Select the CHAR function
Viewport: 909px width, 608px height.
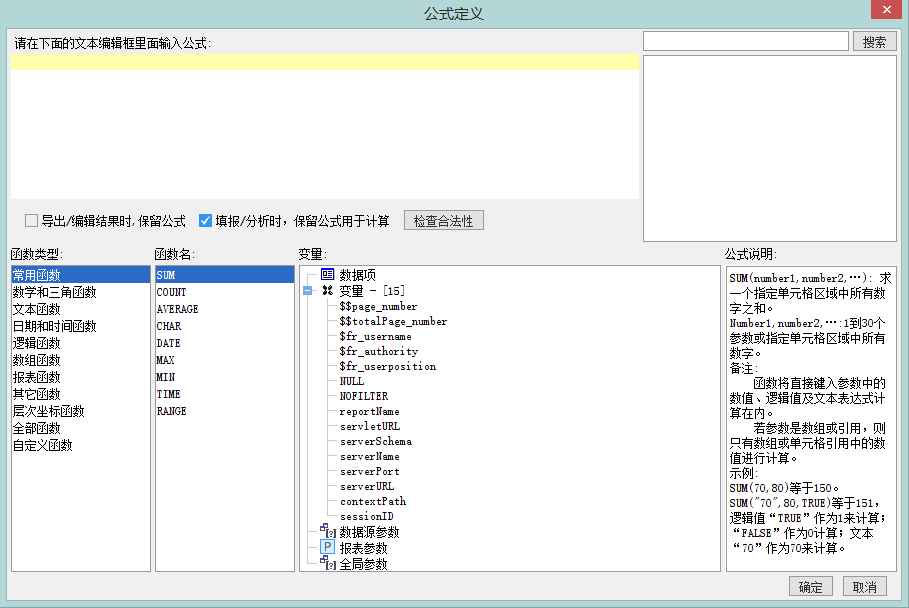[225, 326]
